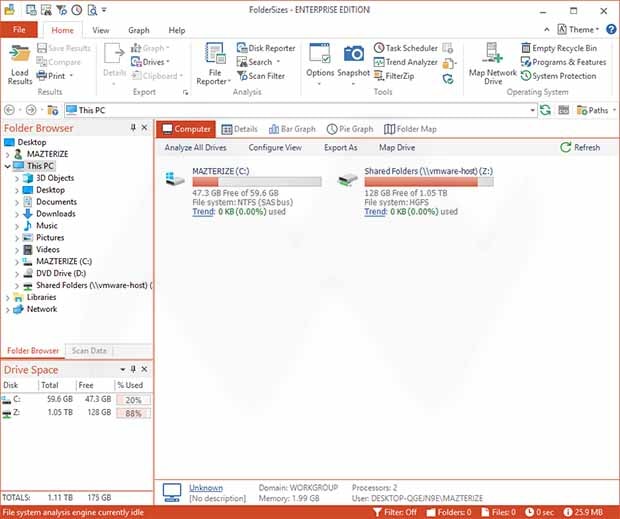Pin the Folder Browser panel

click(x=133, y=128)
